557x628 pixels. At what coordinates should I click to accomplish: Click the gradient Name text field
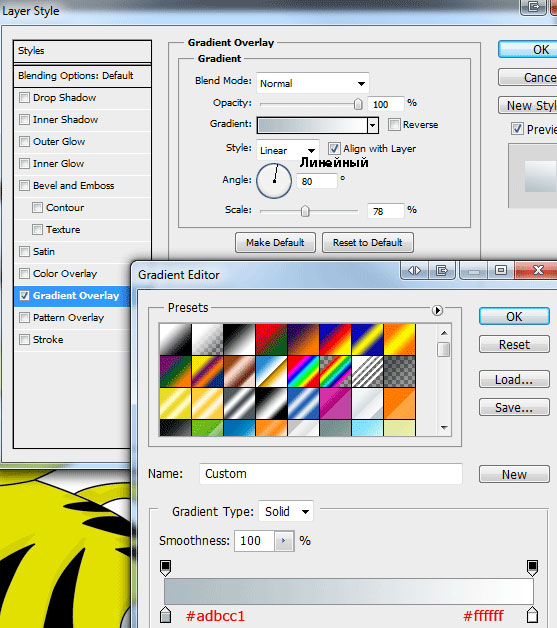[x=331, y=474]
